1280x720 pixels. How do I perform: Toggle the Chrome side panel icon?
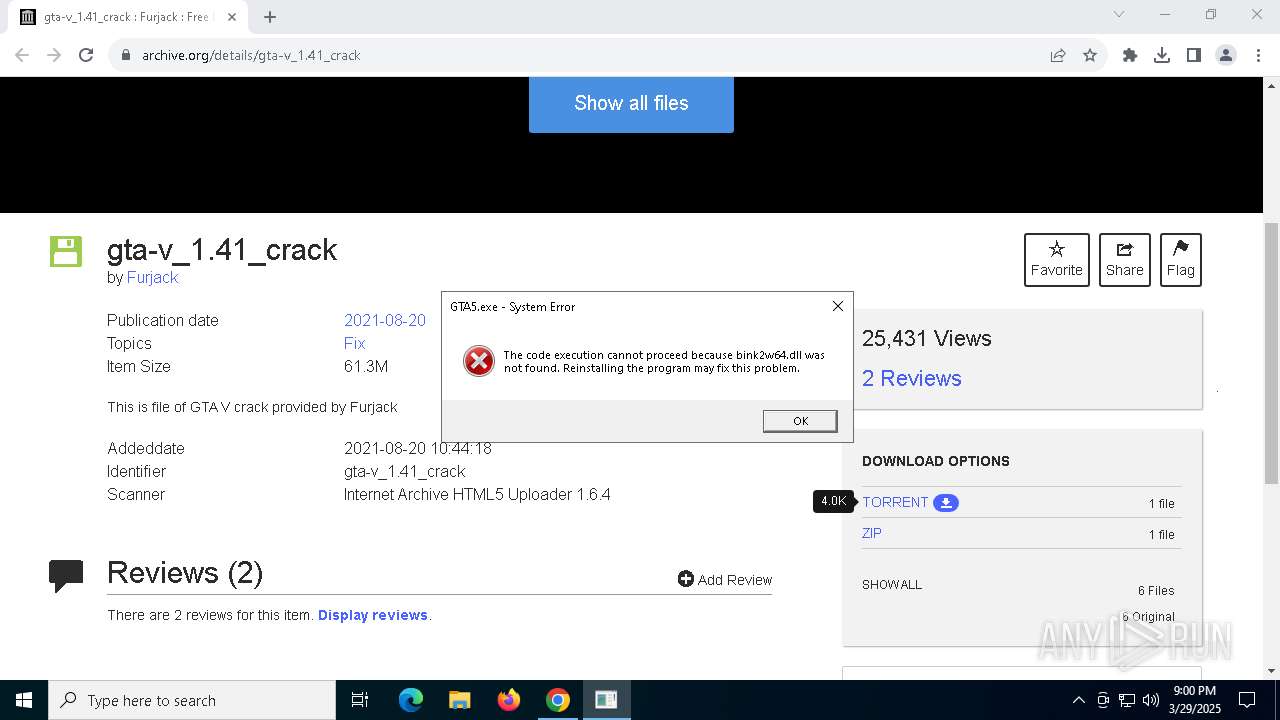pyautogui.click(x=1194, y=55)
